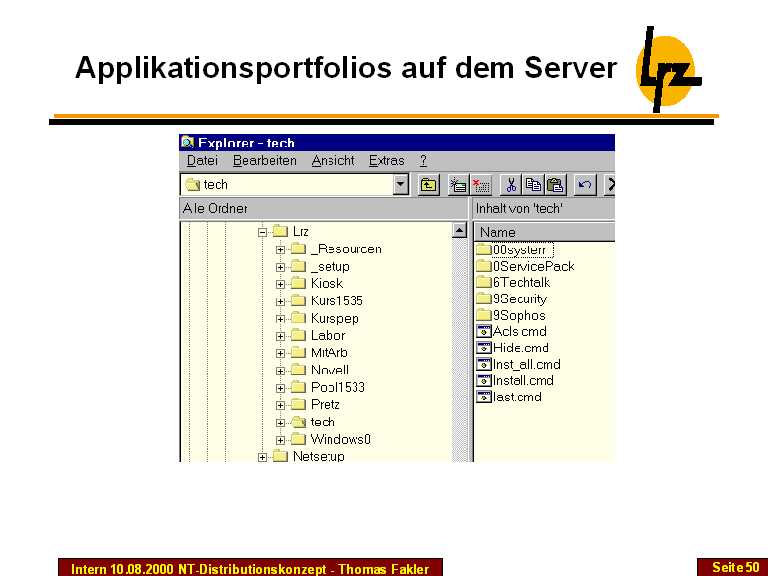Screen dimensions: 768x576
Task: Open the Datei menu
Action: click(x=202, y=160)
